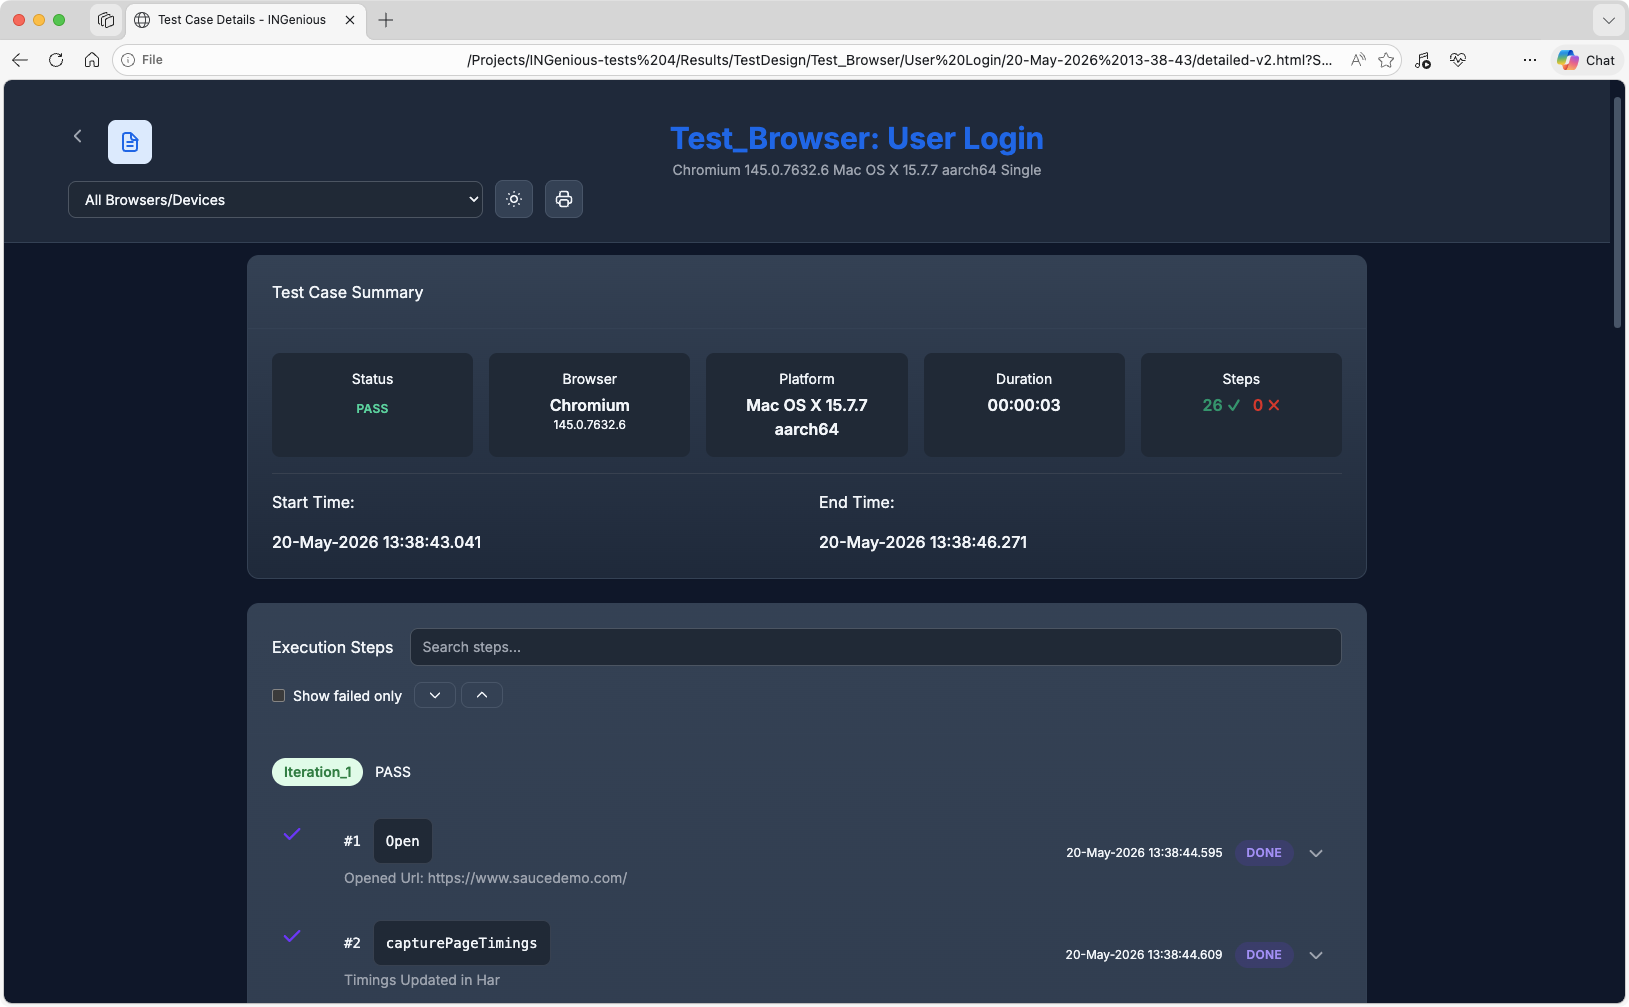This screenshot has height=1007, width=1629.
Task: Click the Duration 00:00:03 value
Action: coord(1024,405)
